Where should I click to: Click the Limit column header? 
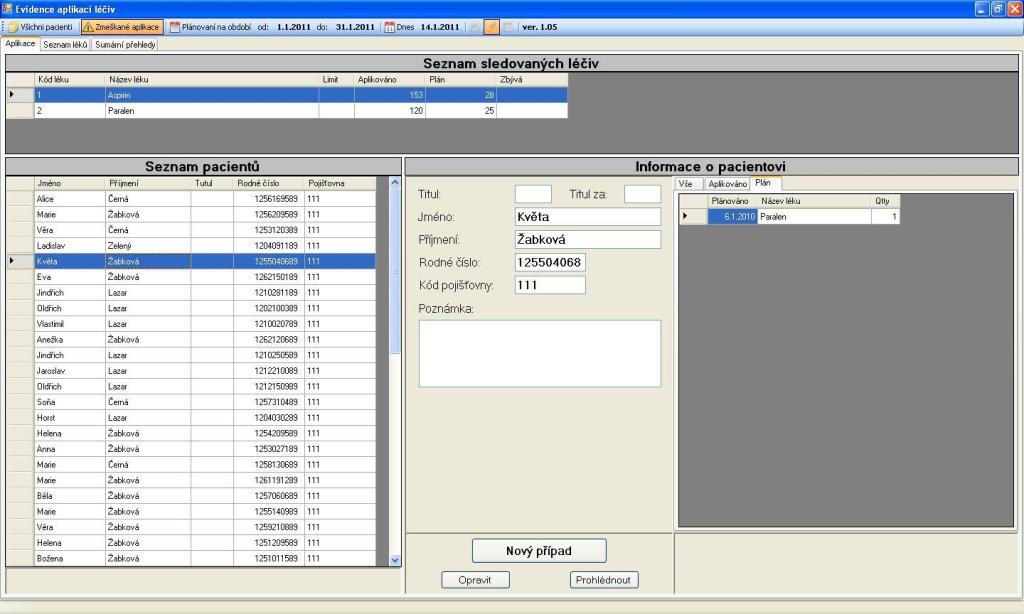[336, 80]
